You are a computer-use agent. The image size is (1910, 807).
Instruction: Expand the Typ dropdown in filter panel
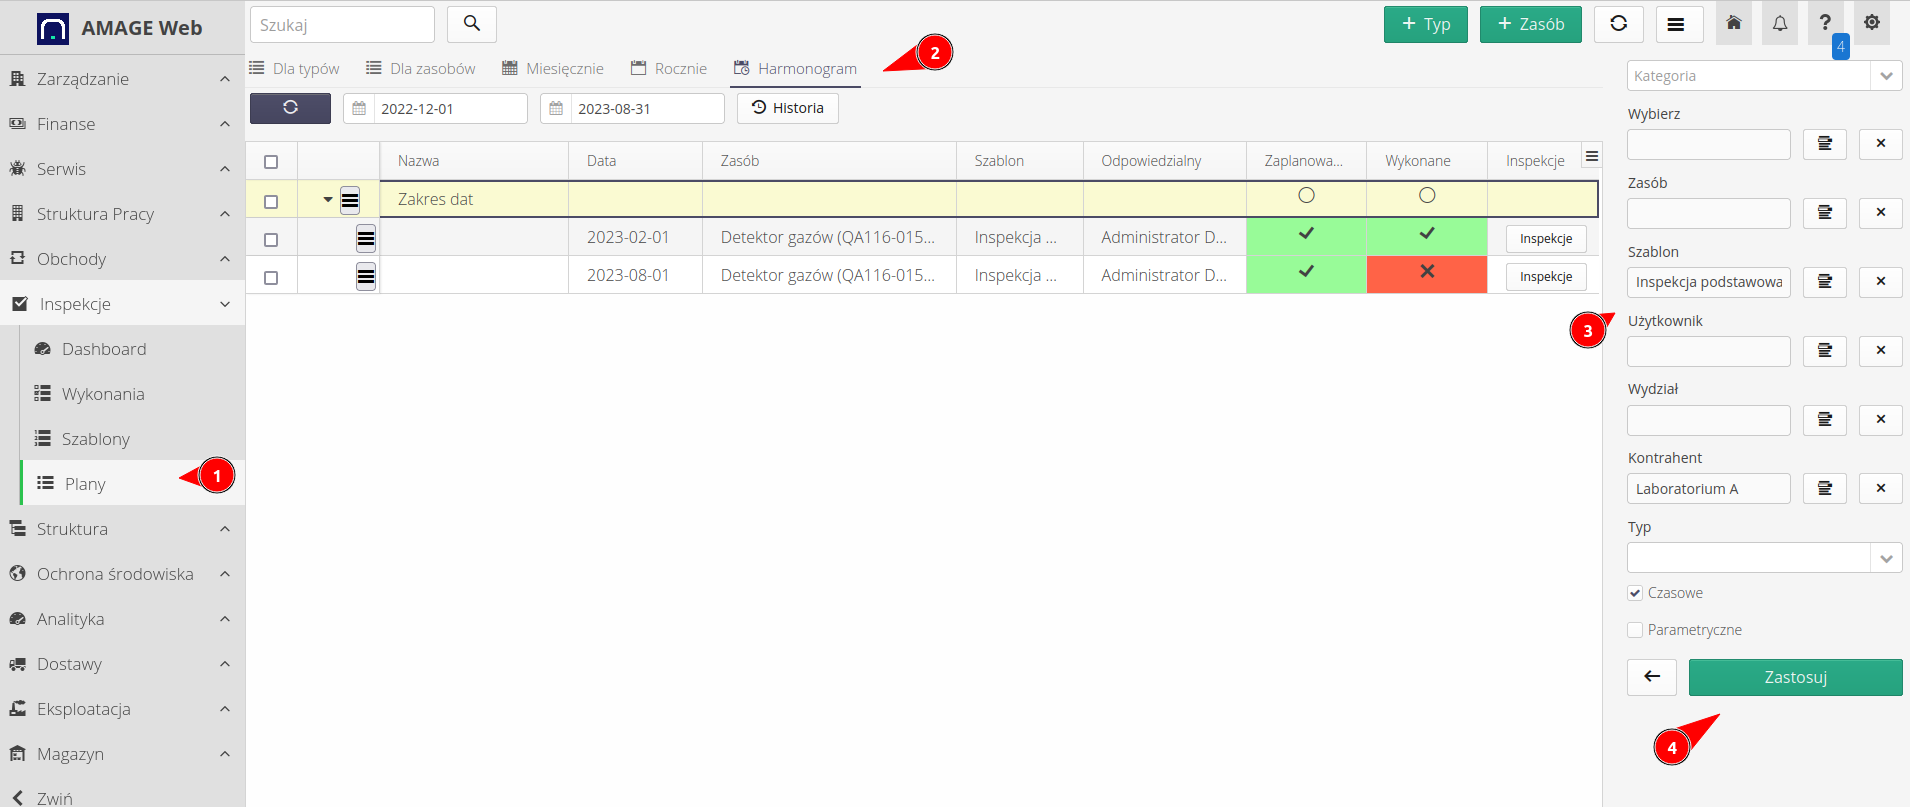click(1886, 558)
